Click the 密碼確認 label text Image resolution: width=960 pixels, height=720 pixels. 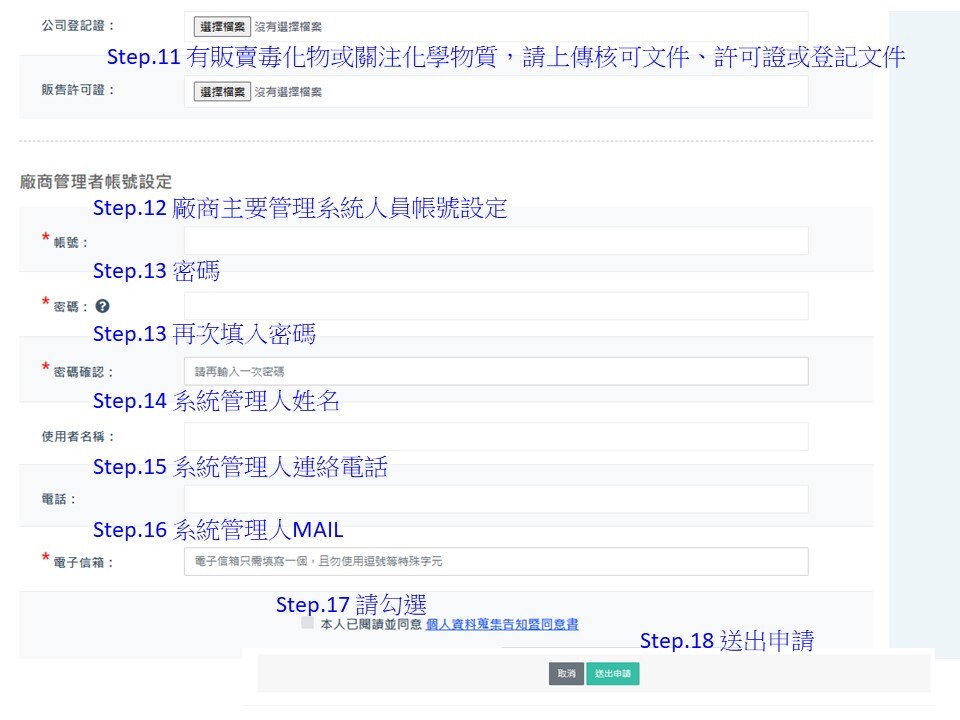[84, 372]
